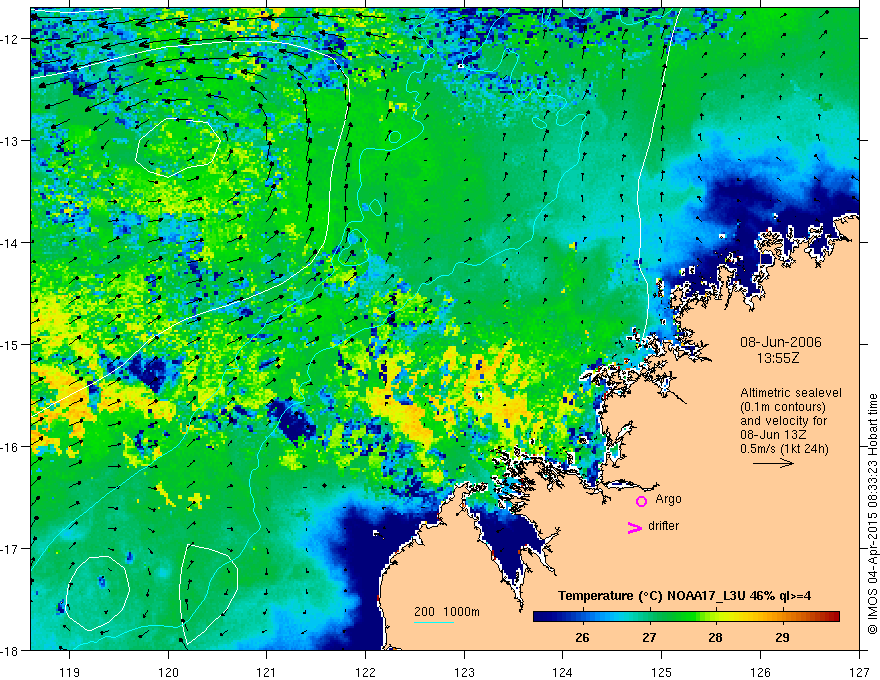Click the '200 1000m' depth contour label
The image size is (880, 680).
click(x=447, y=612)
